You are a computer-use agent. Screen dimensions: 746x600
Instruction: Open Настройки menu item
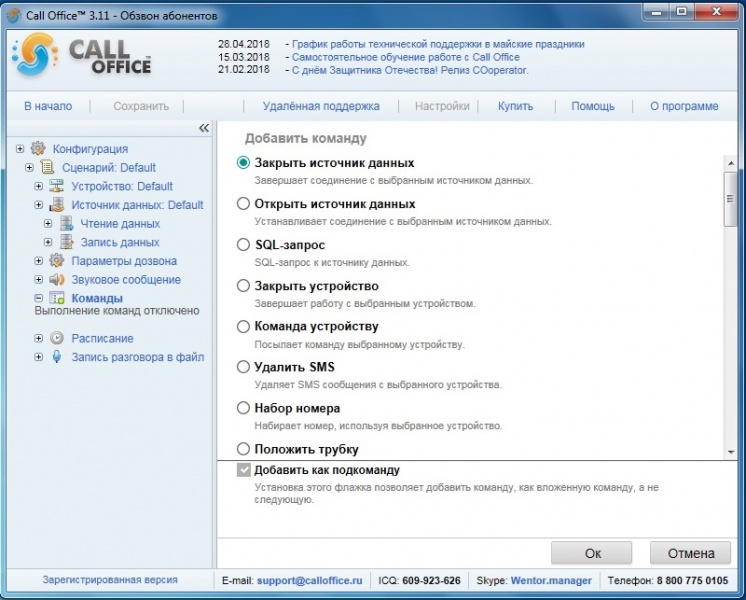point(442,106)
